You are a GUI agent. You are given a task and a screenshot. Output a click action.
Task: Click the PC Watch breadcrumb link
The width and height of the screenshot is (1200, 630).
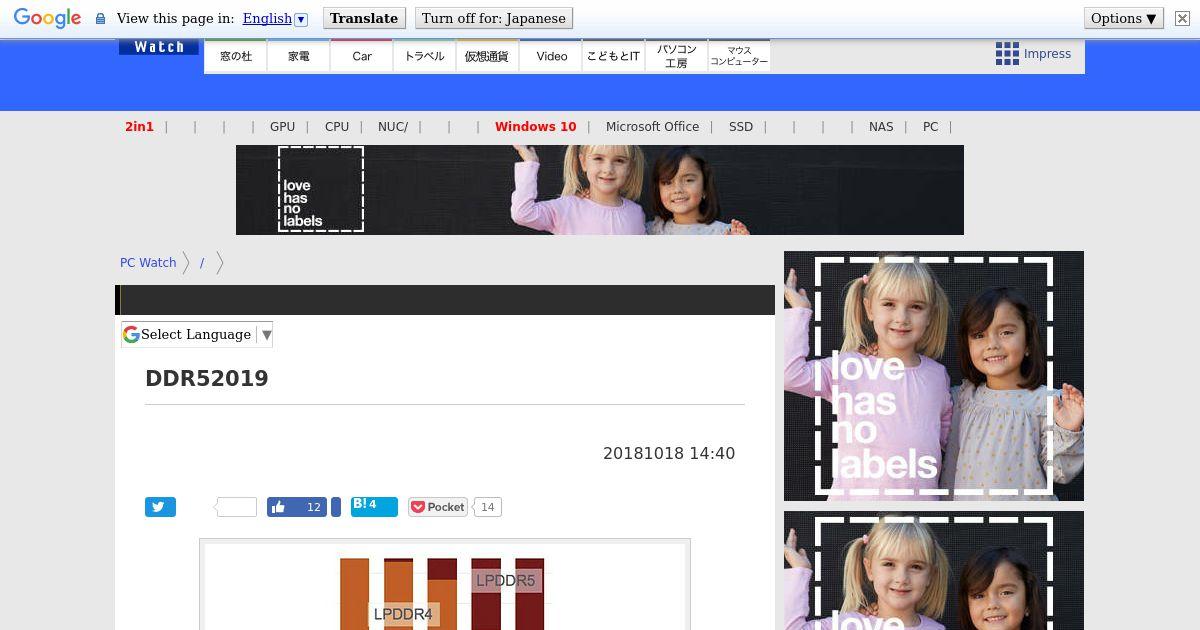tap(148, 263)
